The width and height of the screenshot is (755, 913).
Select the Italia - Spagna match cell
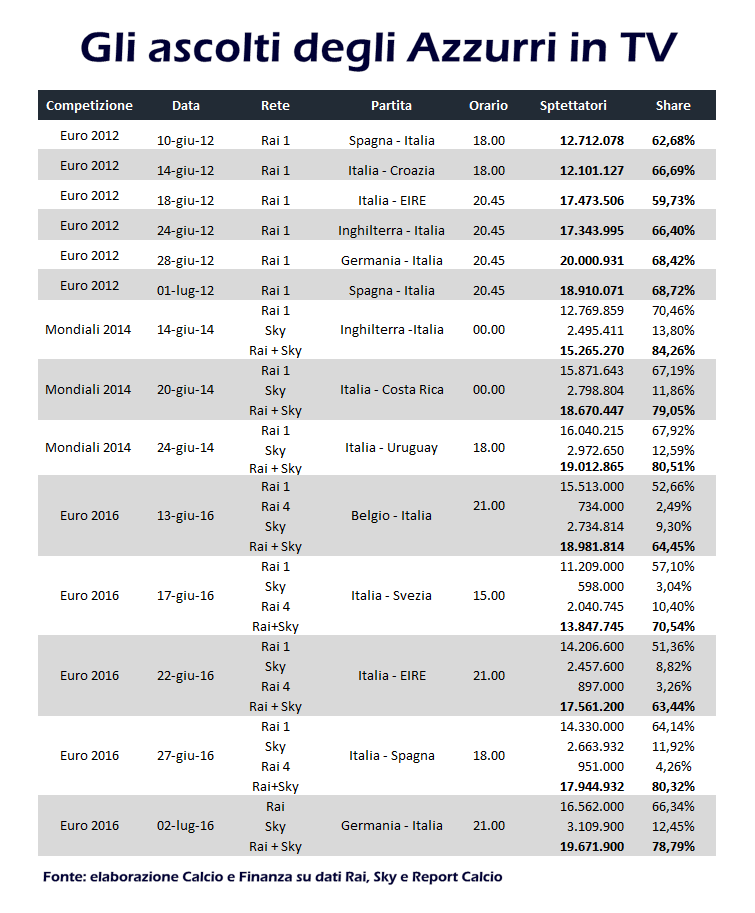click(392, 755)
